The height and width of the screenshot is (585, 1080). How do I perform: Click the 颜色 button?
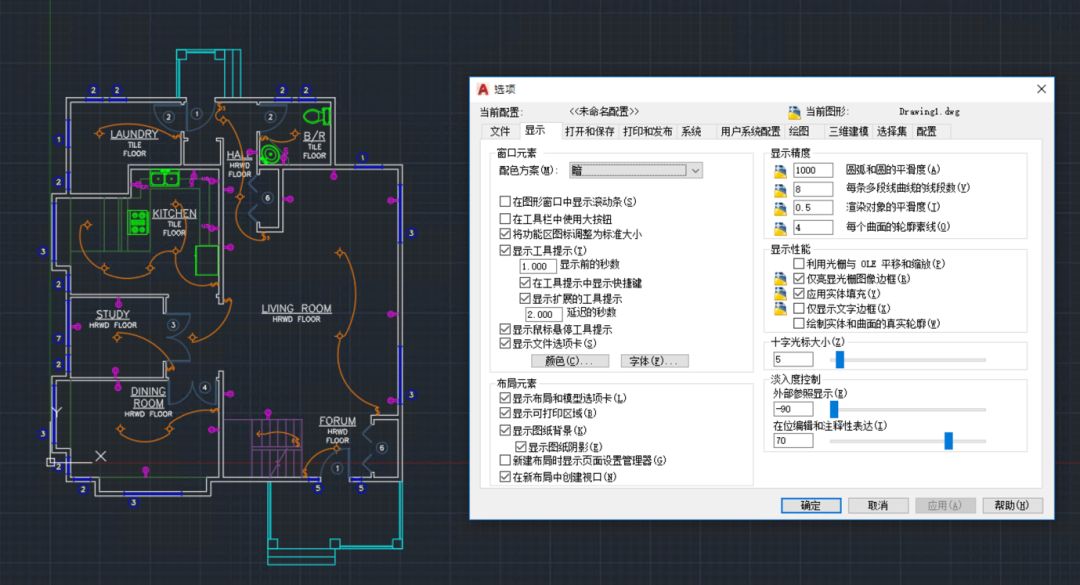pyautogui.click(x=570, y=361)
